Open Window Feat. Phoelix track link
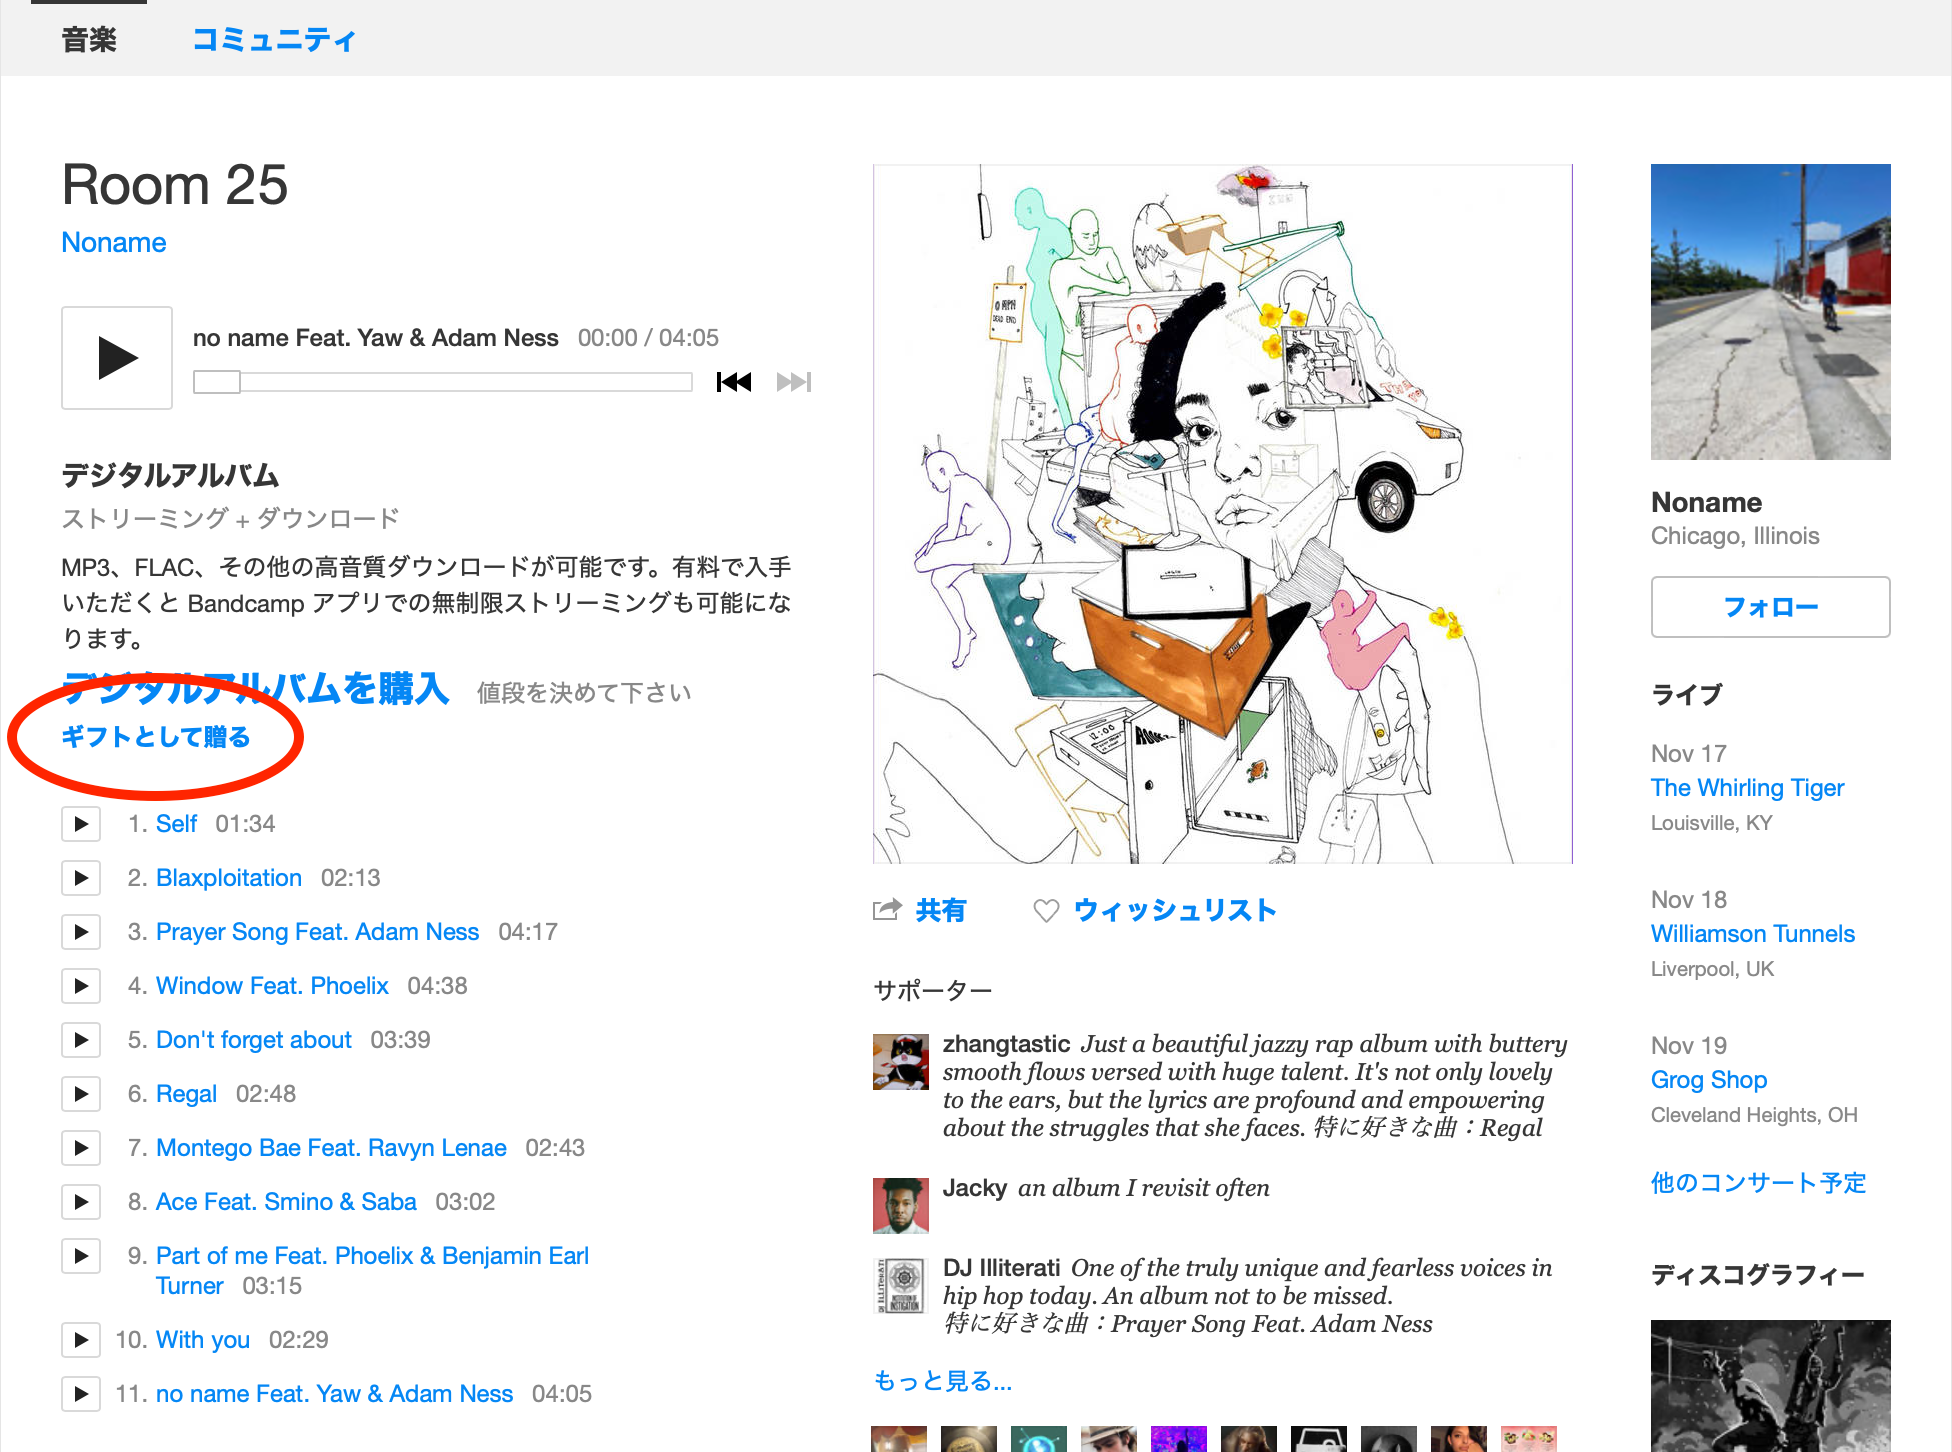 (x=272, y=986)
